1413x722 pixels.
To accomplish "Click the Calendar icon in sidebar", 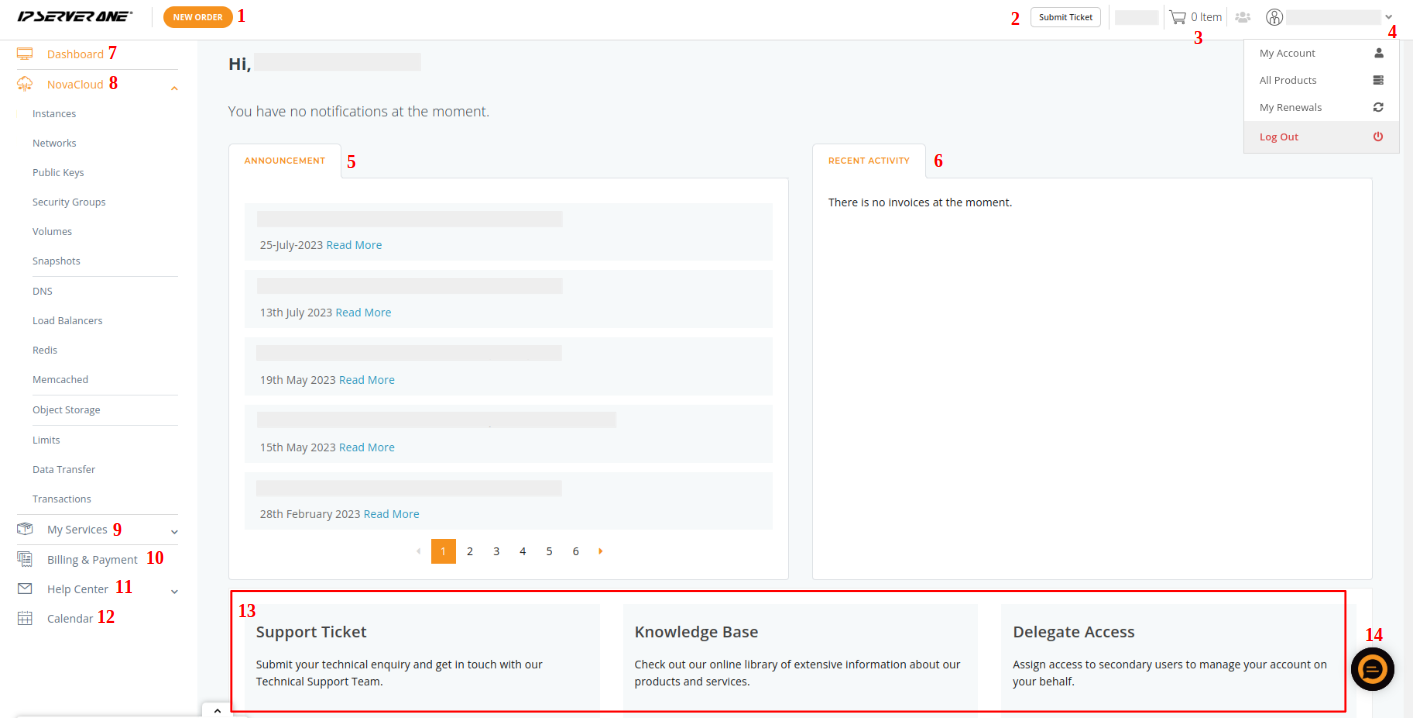I will [x=25, y=618].
